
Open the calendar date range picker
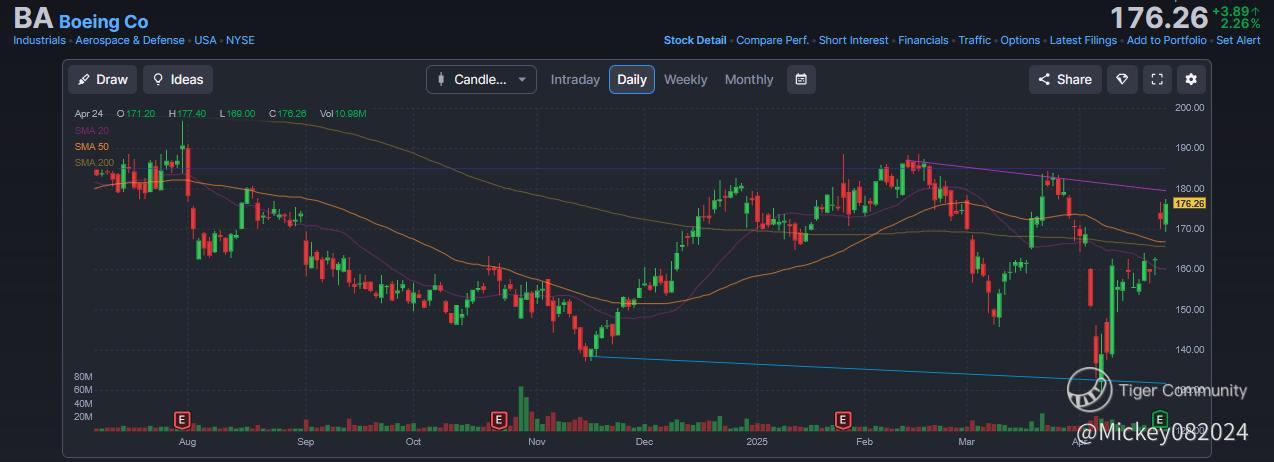pyautogui.click(x=801, y=80)
